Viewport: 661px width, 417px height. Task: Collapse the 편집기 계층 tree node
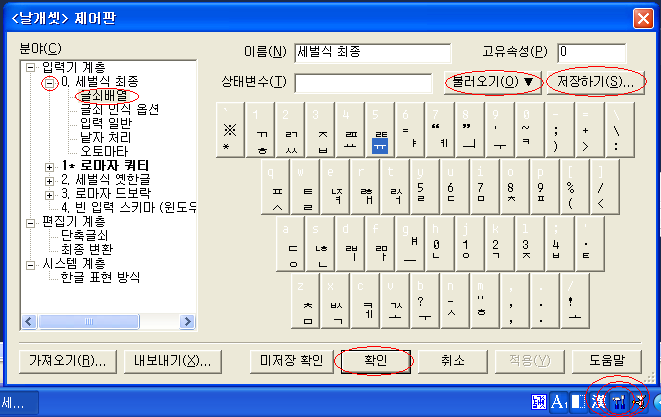click(x=30, y=223)
